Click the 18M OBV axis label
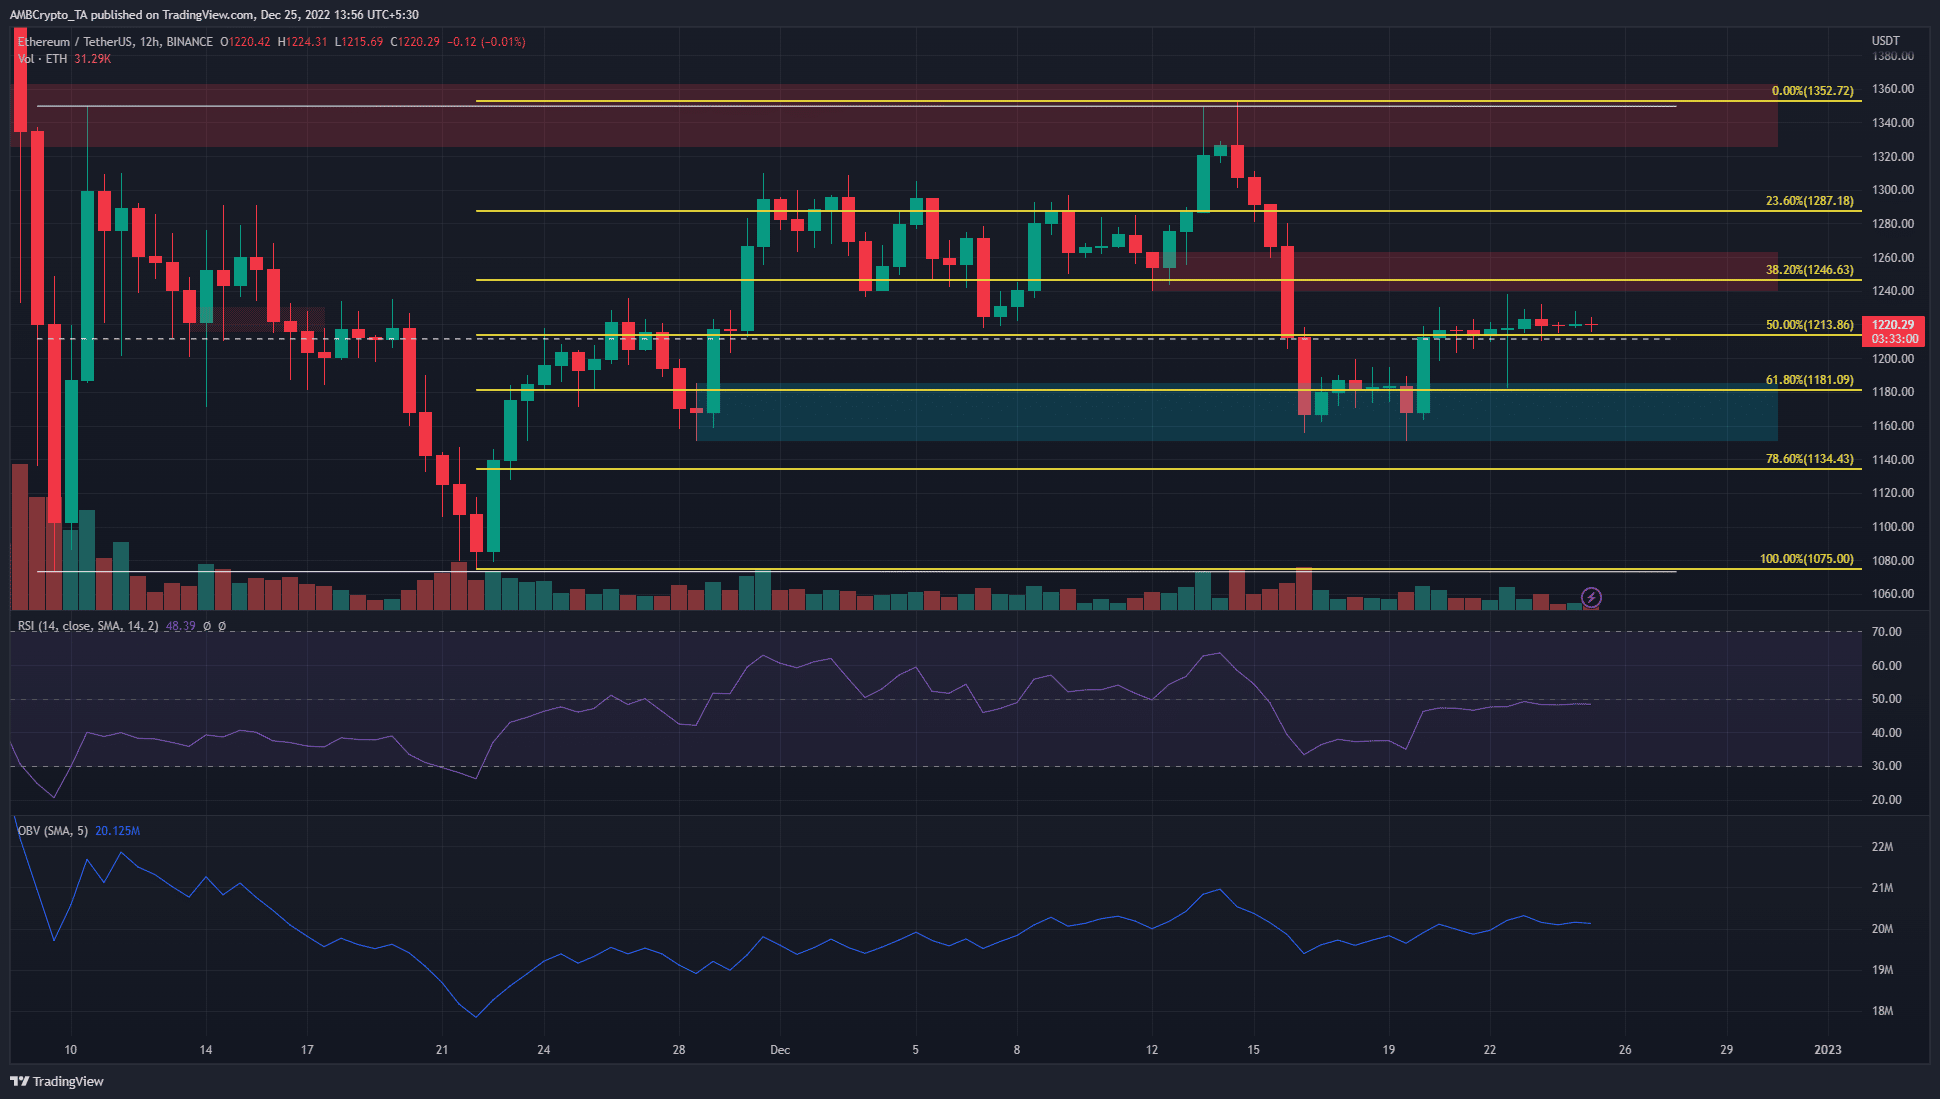This screenshot has width=1940, height=1099. point(1882,1011)
